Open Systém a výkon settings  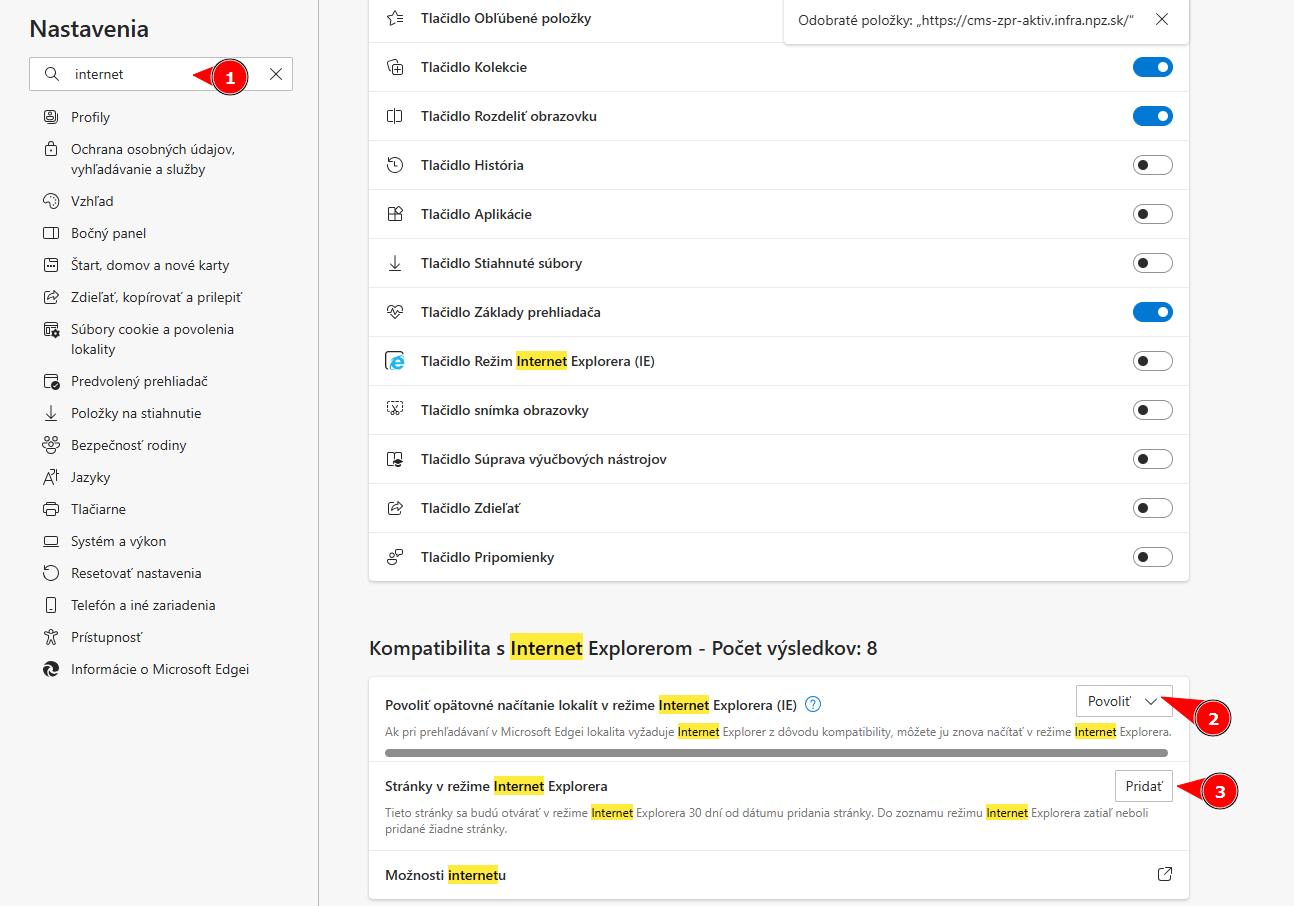(x=118, y=541)
